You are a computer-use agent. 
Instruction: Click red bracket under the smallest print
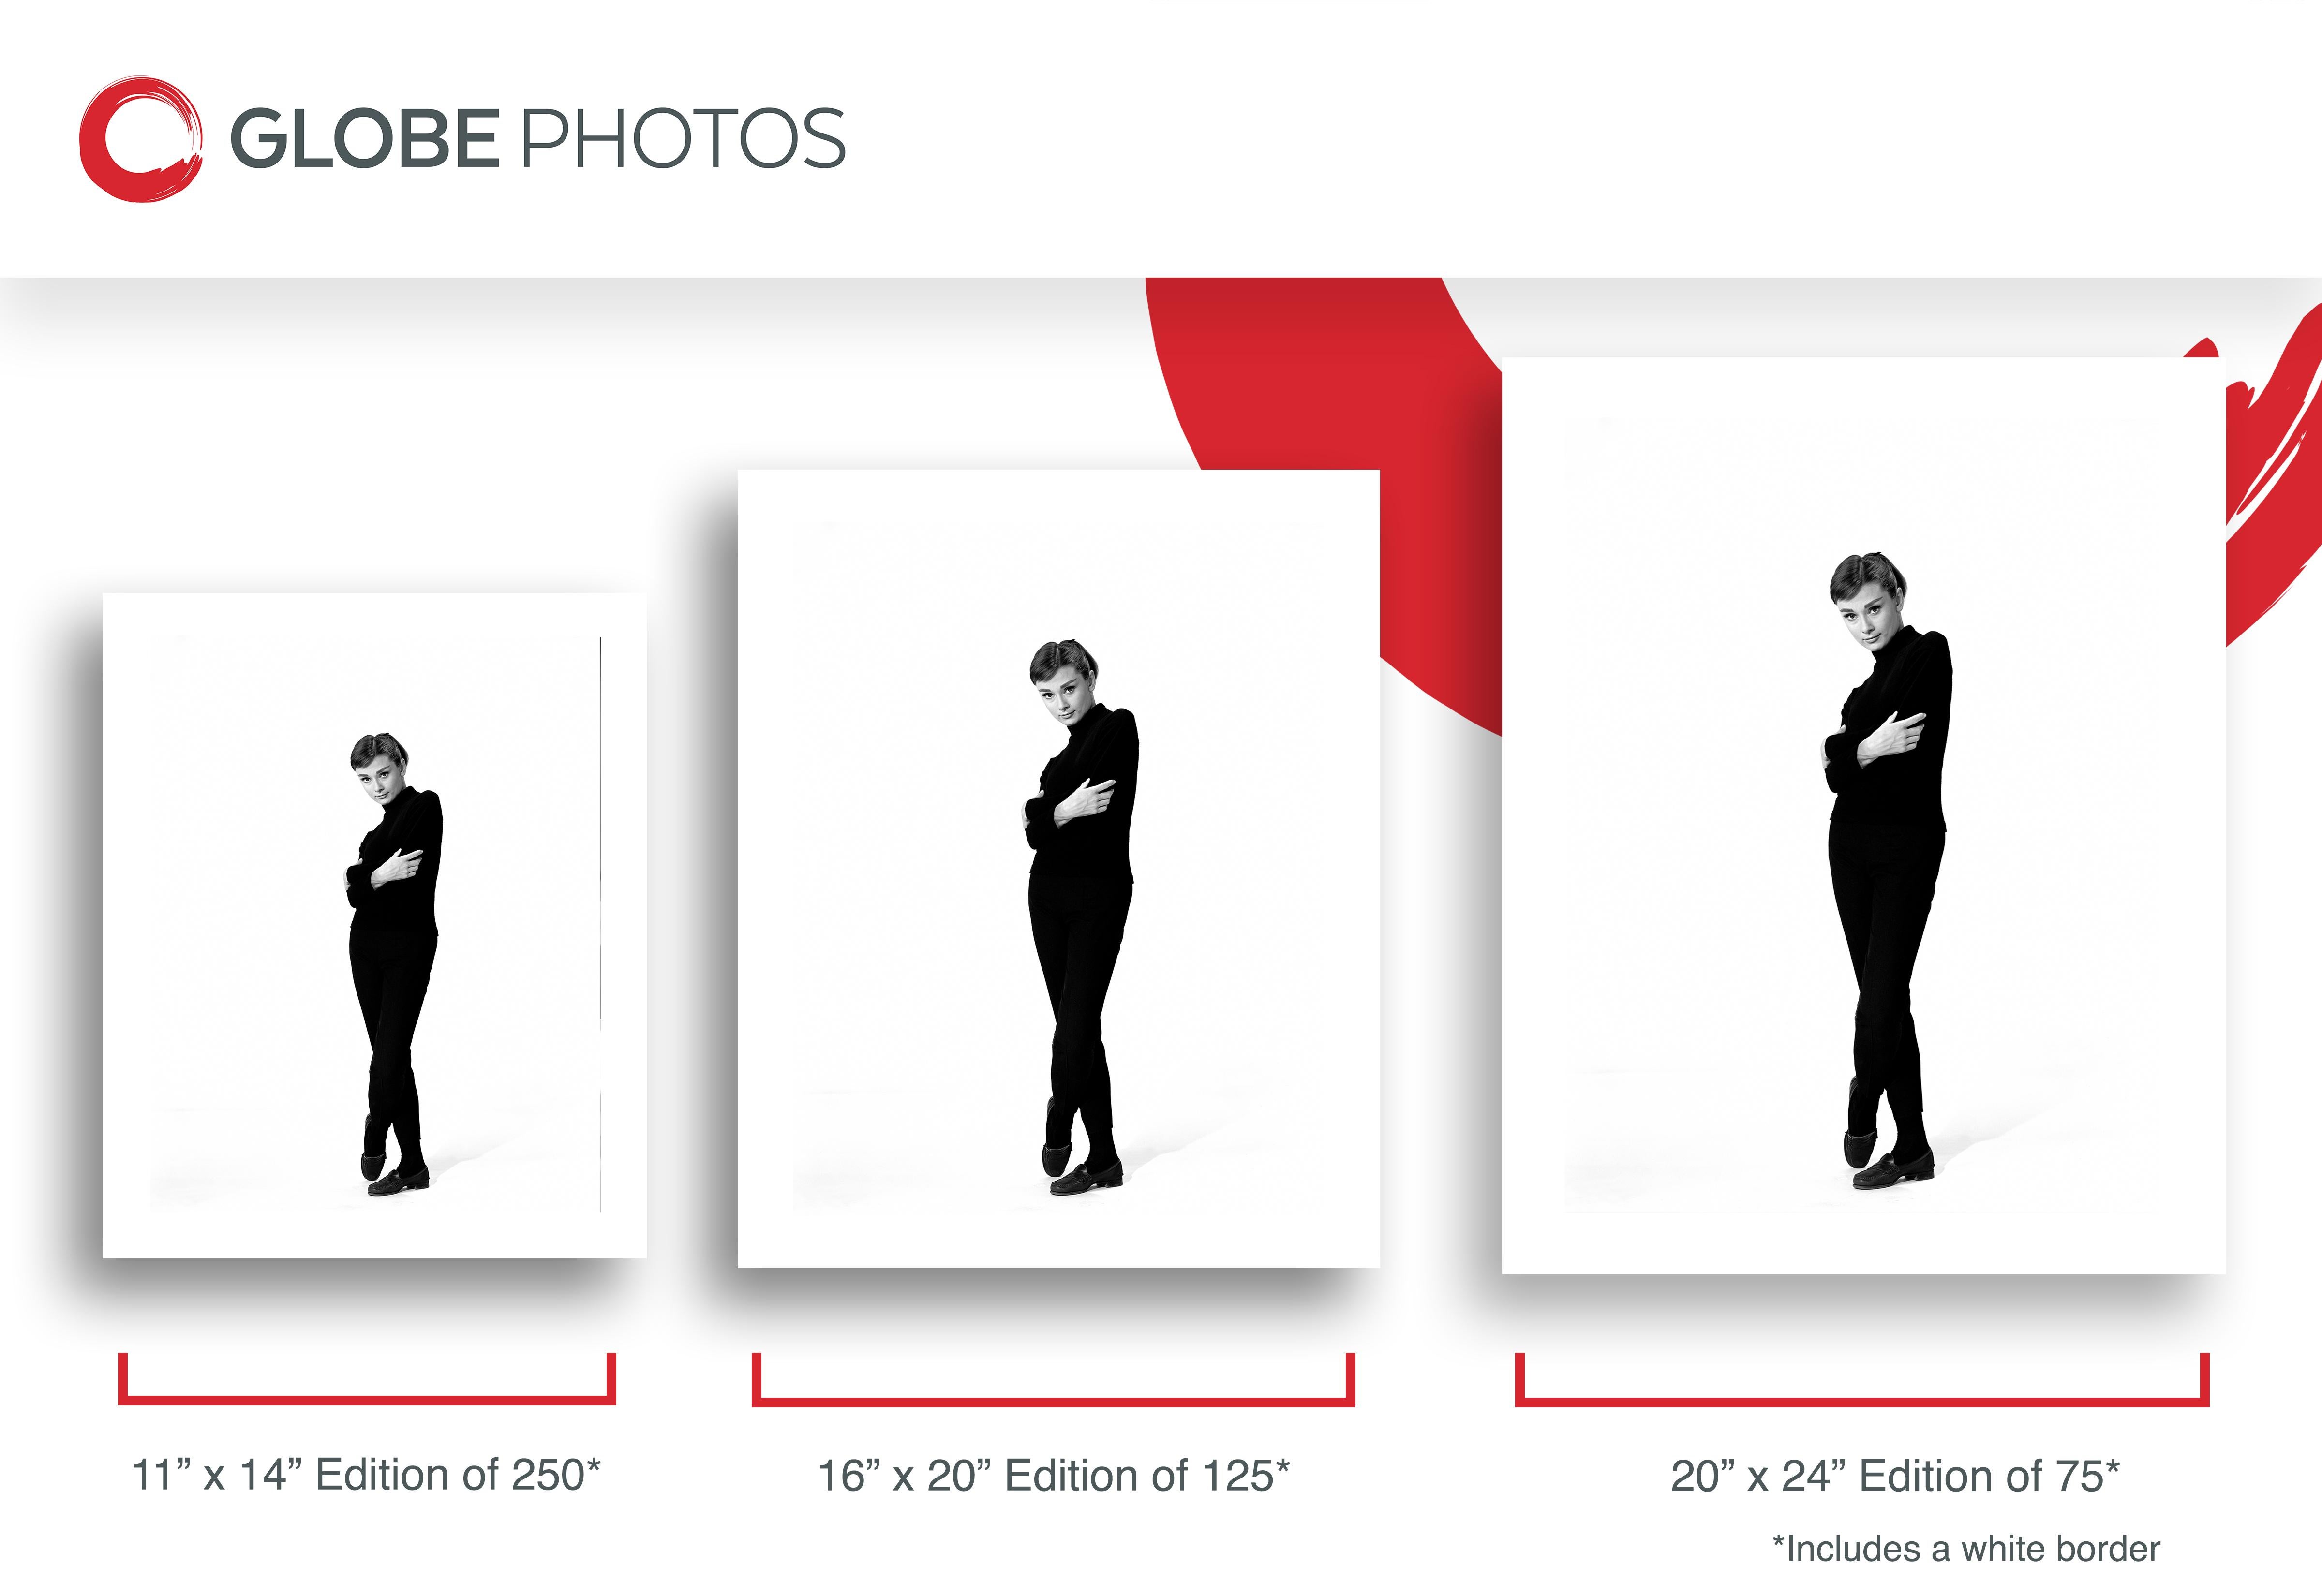coord(366,1398)
